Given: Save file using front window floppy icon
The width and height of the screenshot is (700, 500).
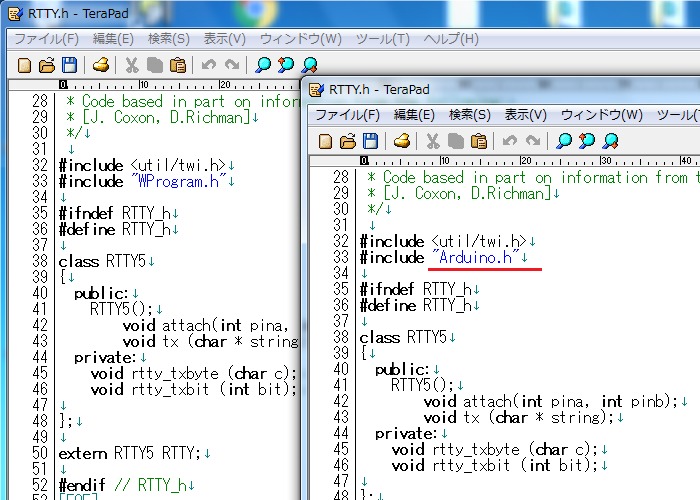Looking at the screenshot, I should [369, 140].
